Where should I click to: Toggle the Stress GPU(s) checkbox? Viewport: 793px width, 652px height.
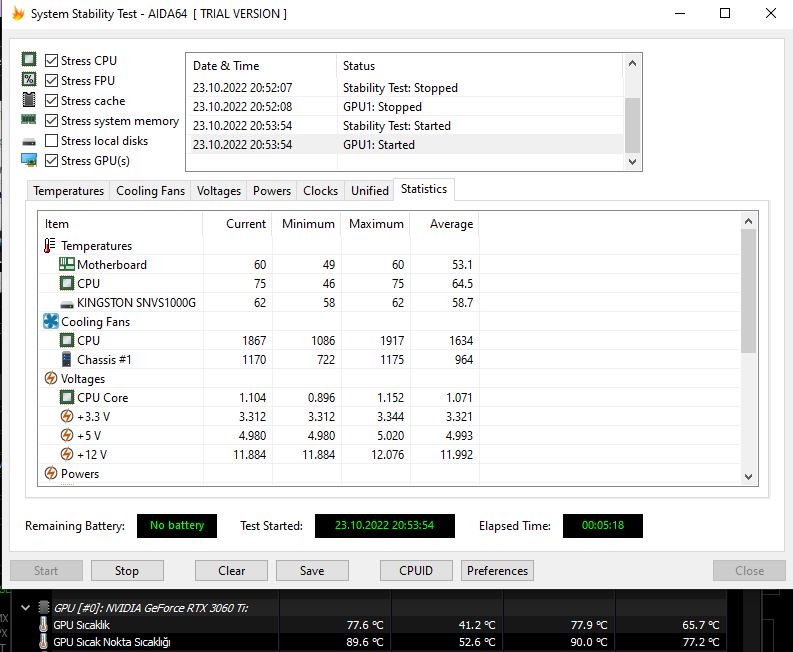pos(51,160)
